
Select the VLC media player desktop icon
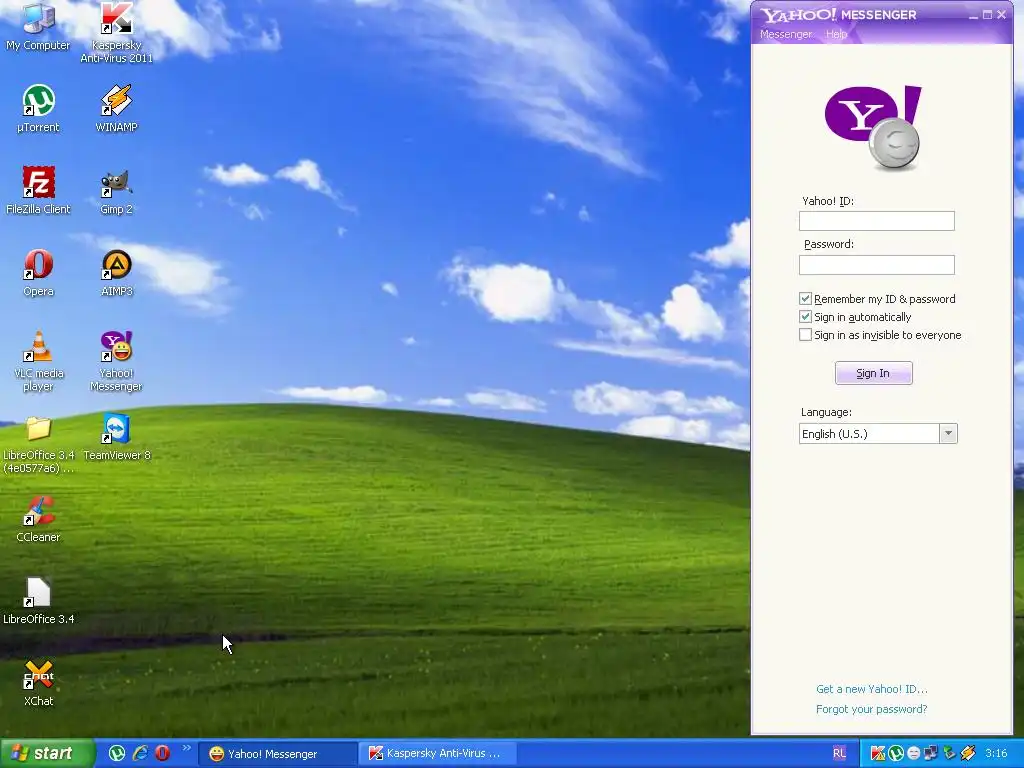point(38,360)
